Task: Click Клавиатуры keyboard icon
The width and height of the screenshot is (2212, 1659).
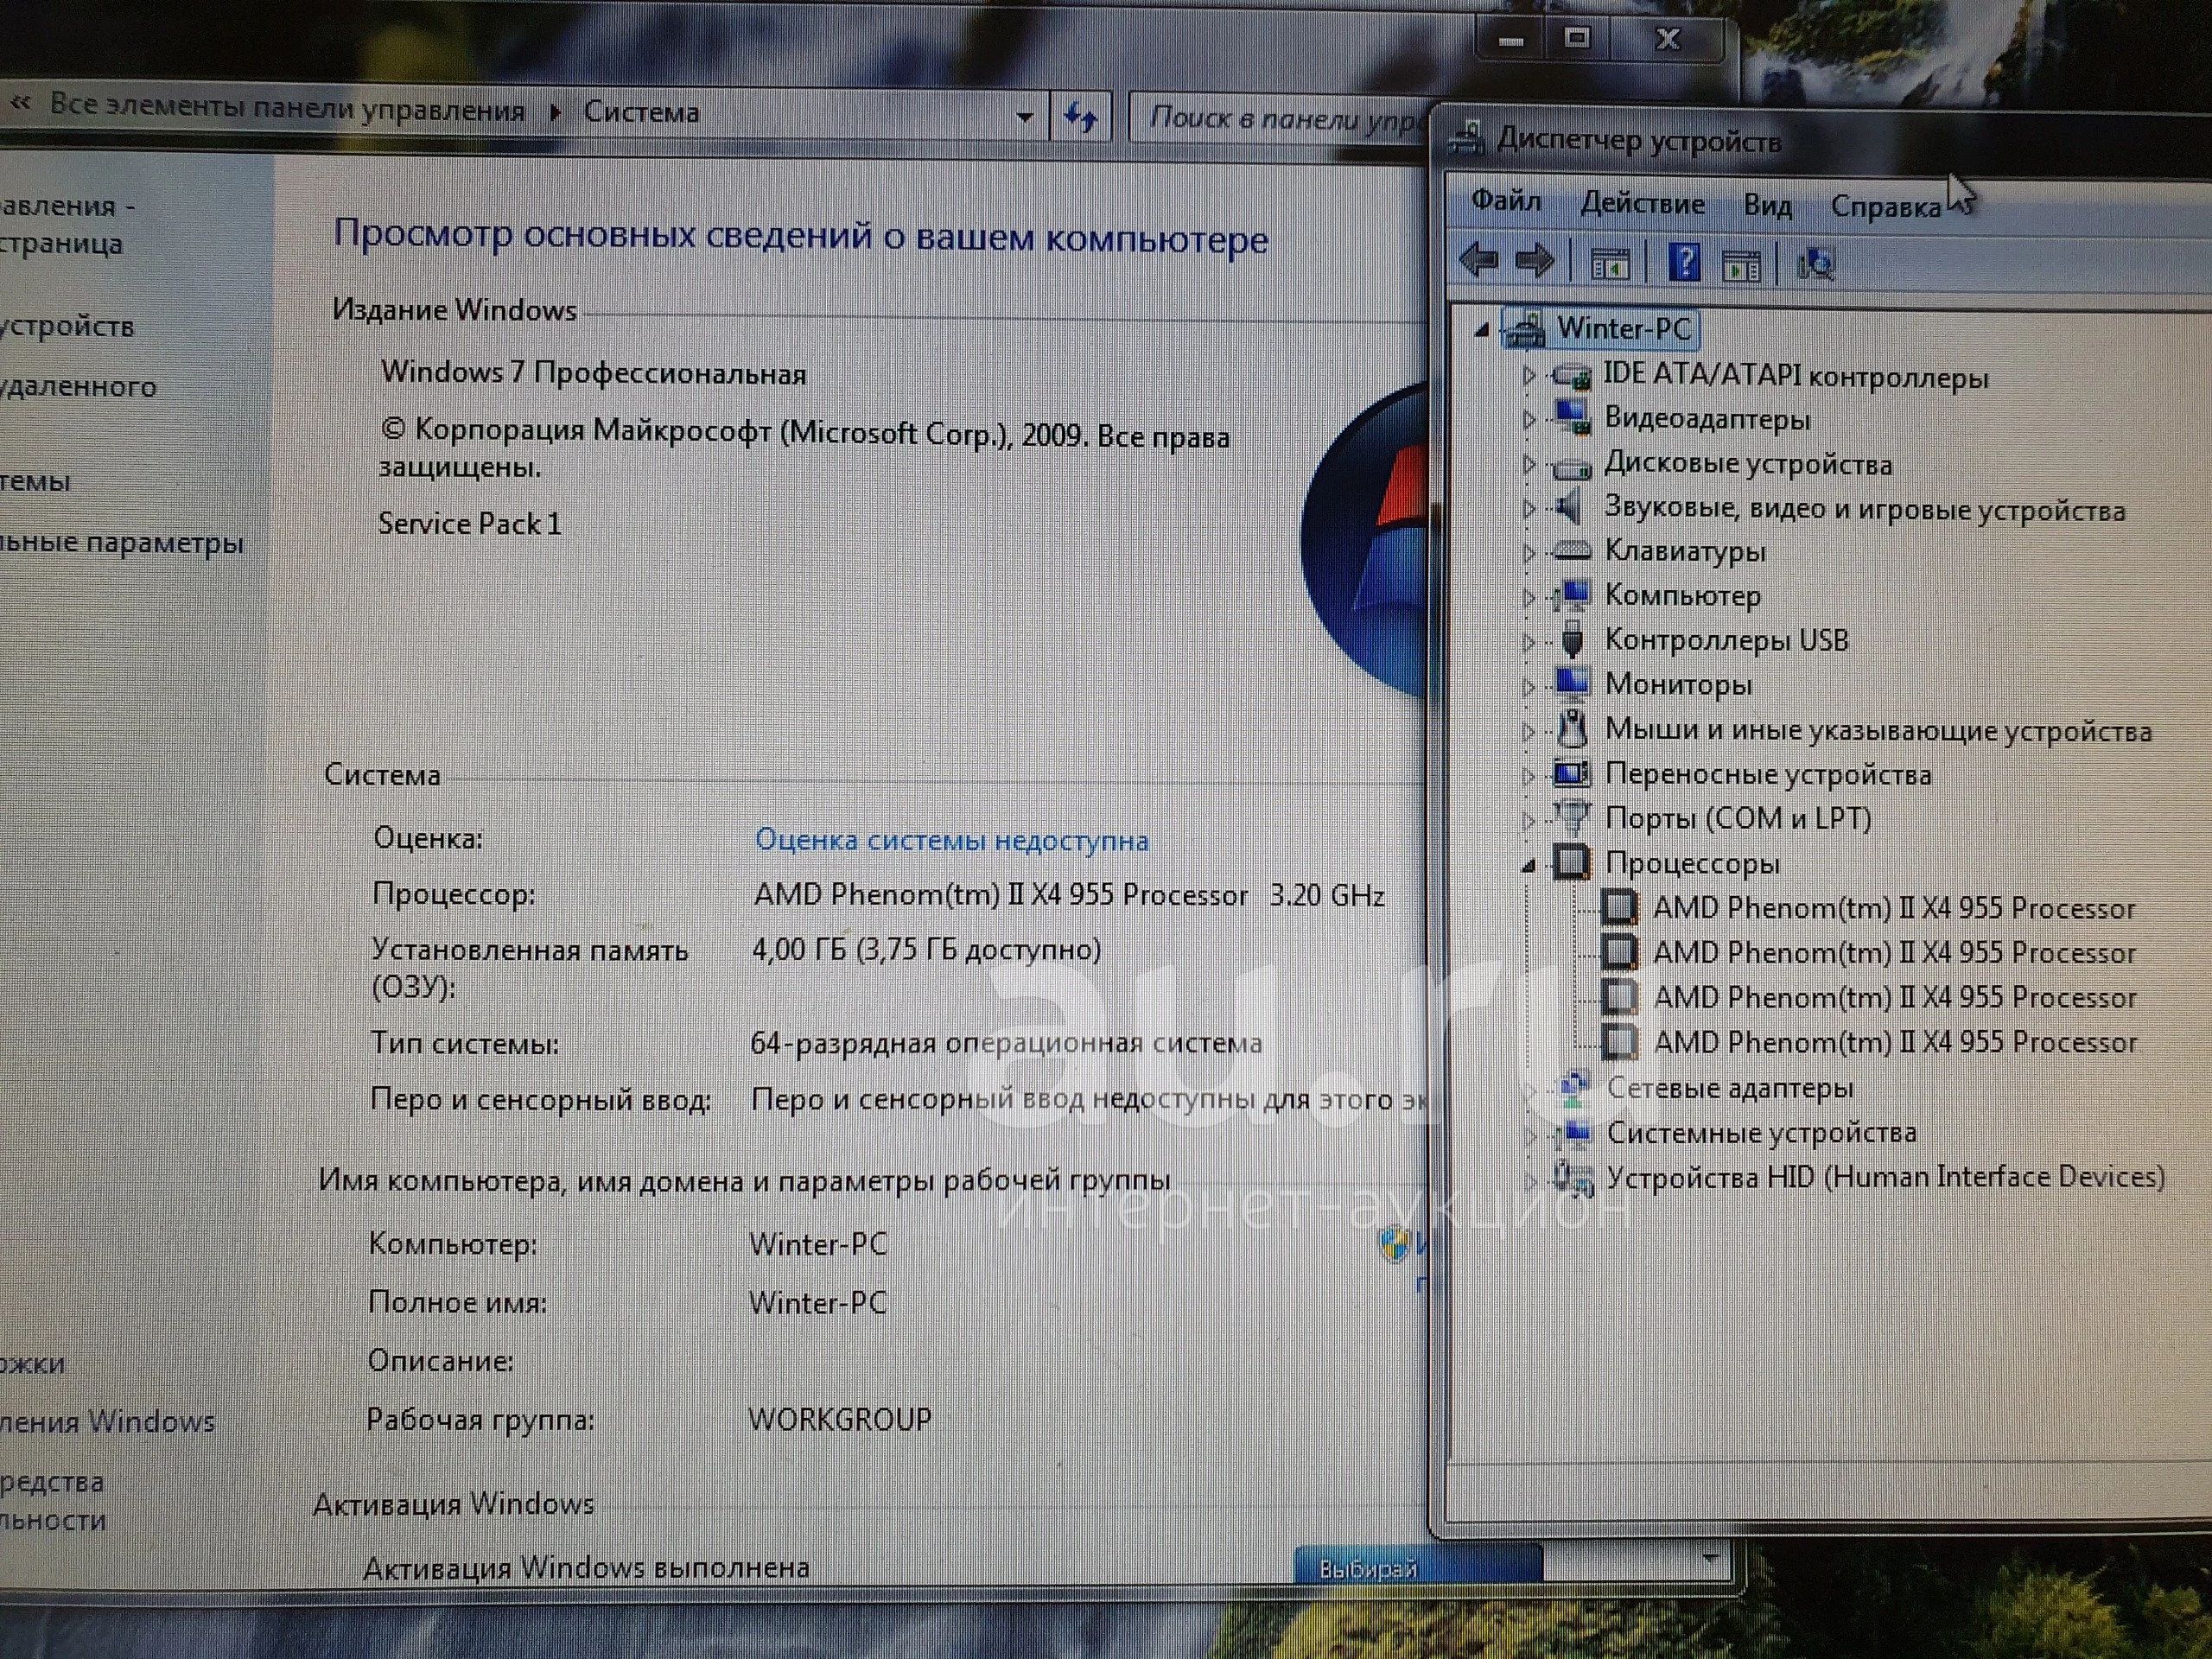Action: 1571,550
